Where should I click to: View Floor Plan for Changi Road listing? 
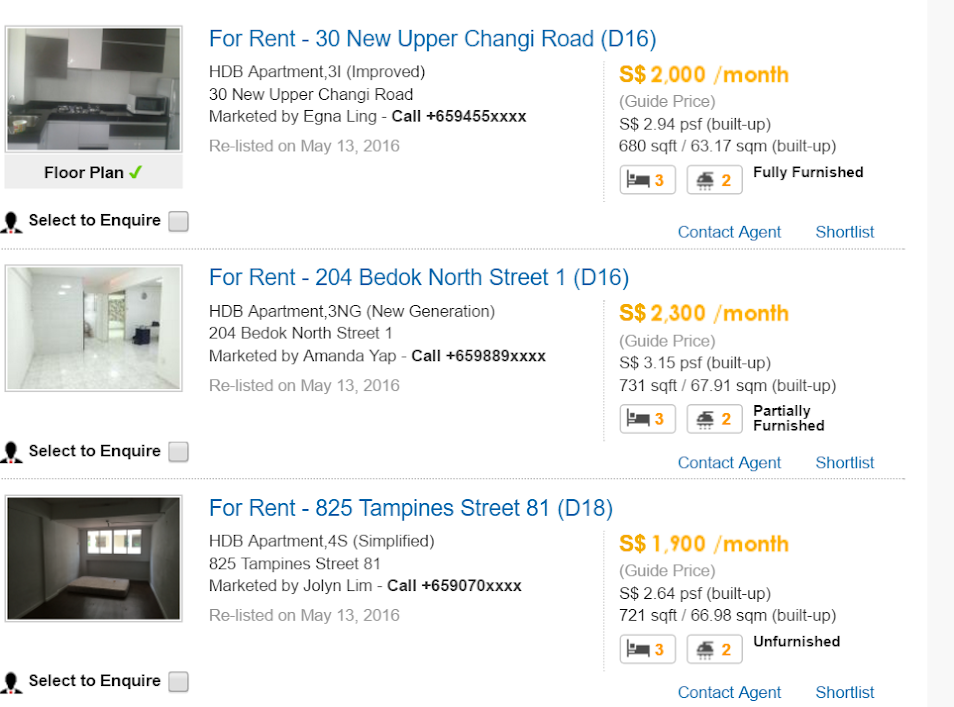[x=93, y=172]
